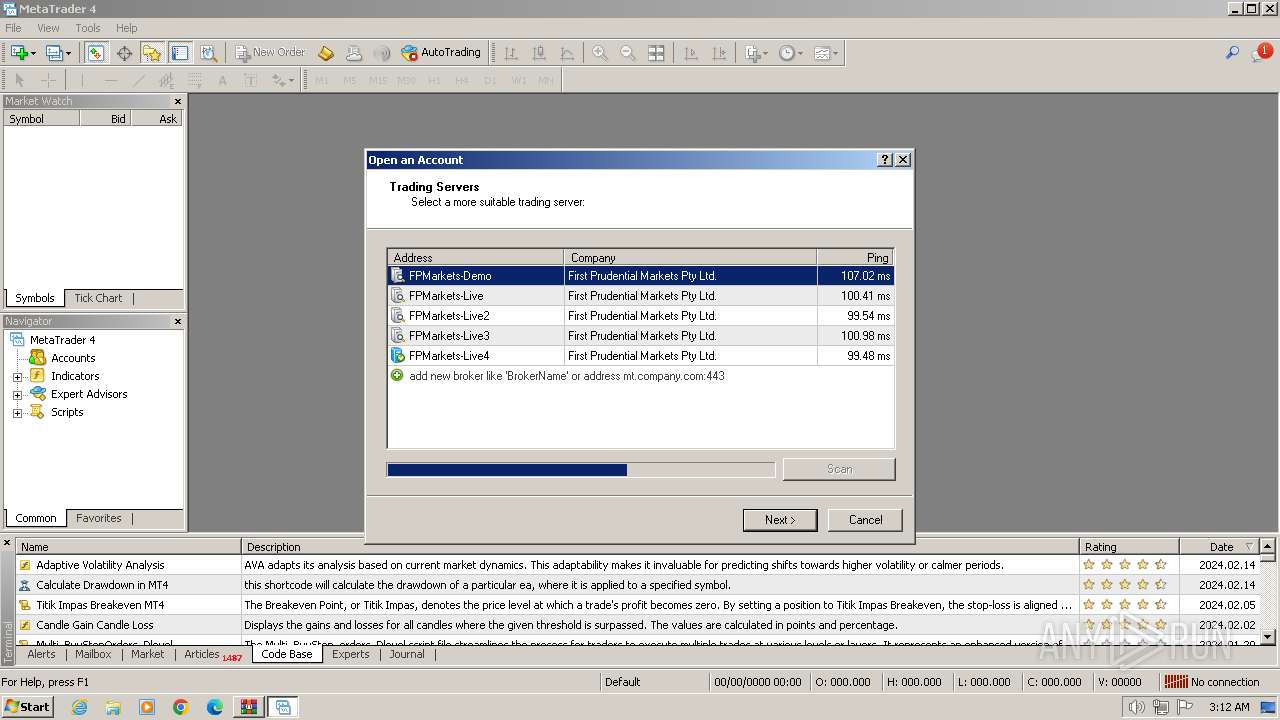Open Google Chrome from the taskbar
The height and width of the screenshot is (720, 1280).
181,707
